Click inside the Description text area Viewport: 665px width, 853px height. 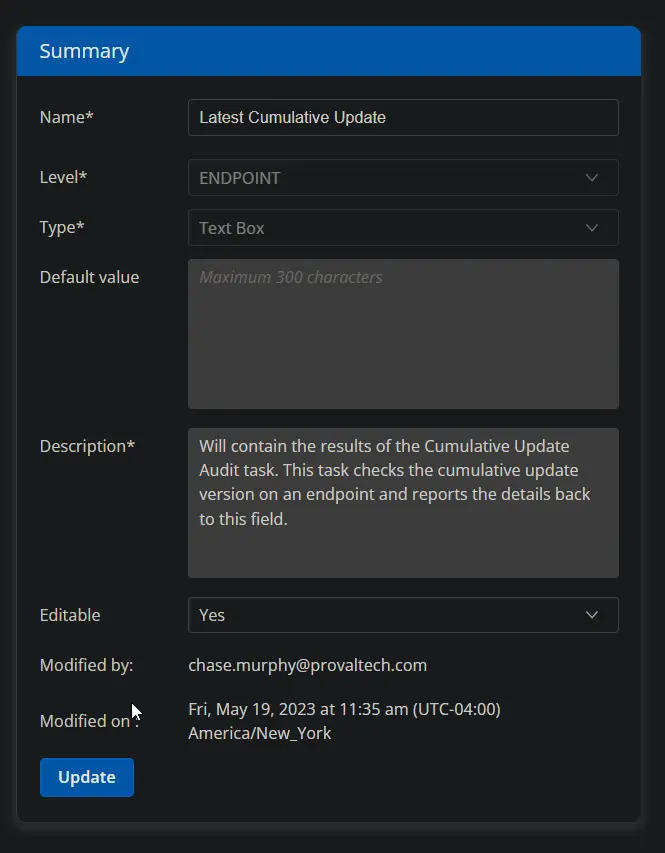(x=403, y=503)
